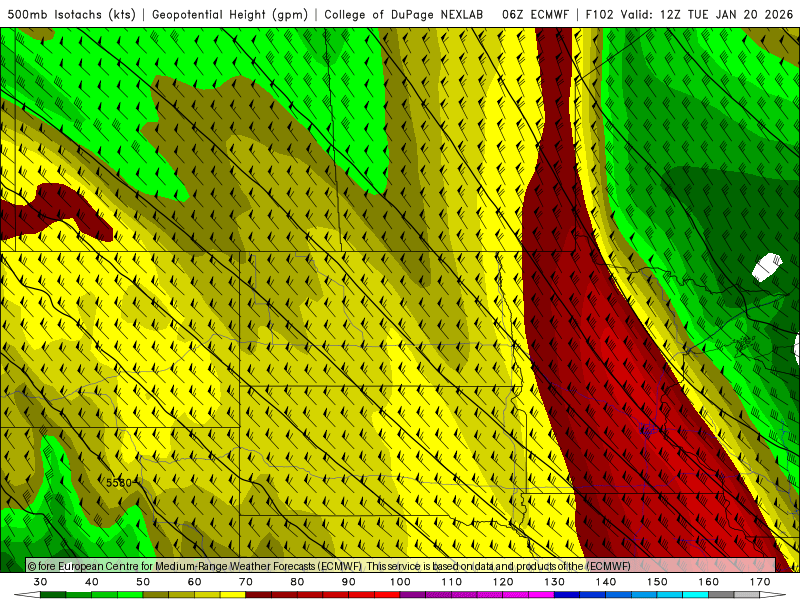800x600 pixels.
Task: Click the 100 value on the color scale
Action: 400,582
